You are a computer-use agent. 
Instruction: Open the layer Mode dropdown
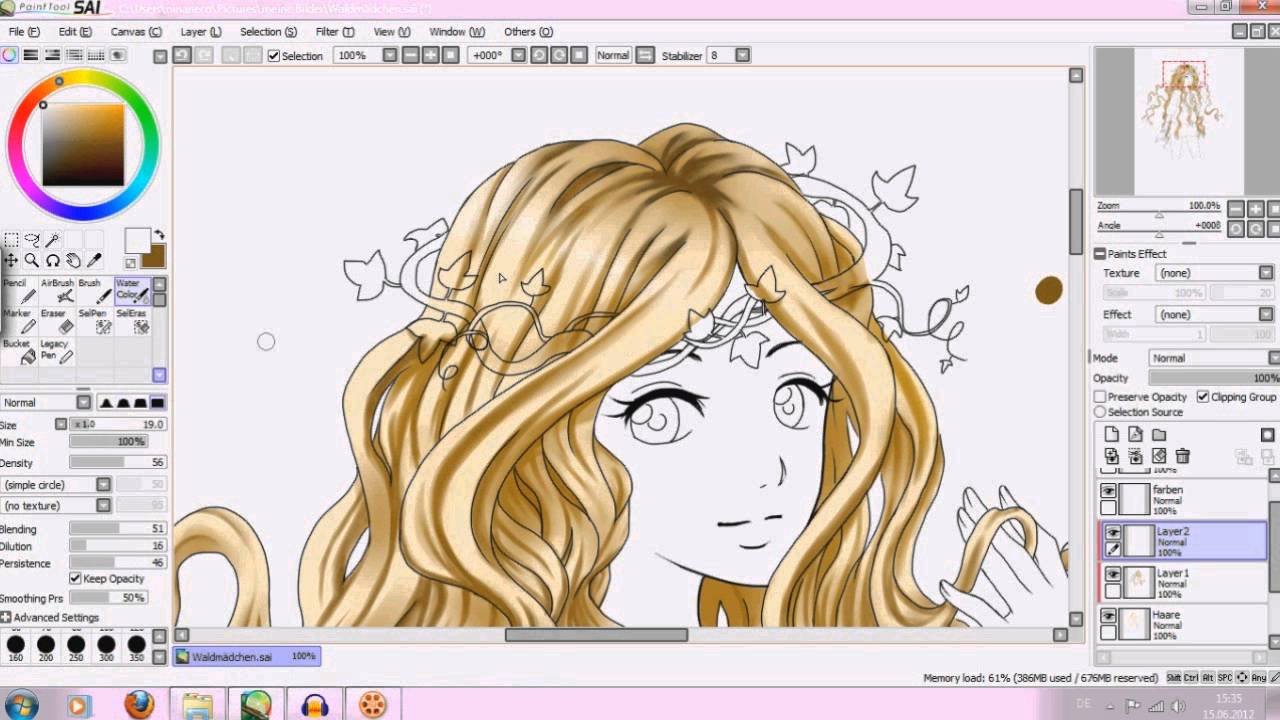point(1274,358)
